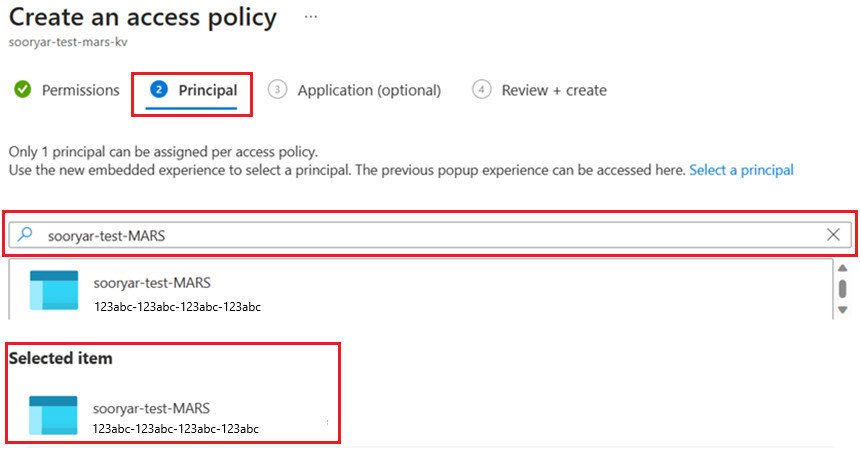
Task: Choose sooryar-test-MARS name in search results
Action: click(x=152, y=283)
